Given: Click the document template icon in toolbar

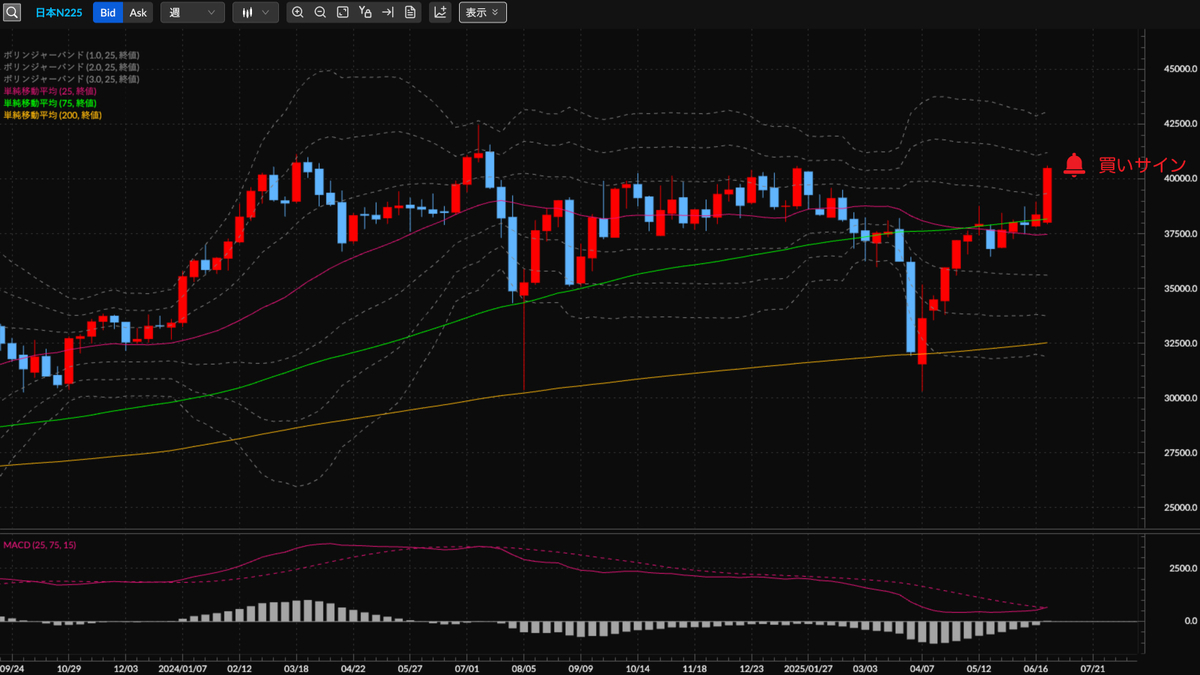Looking at the screenshot, I should (411, 13).
